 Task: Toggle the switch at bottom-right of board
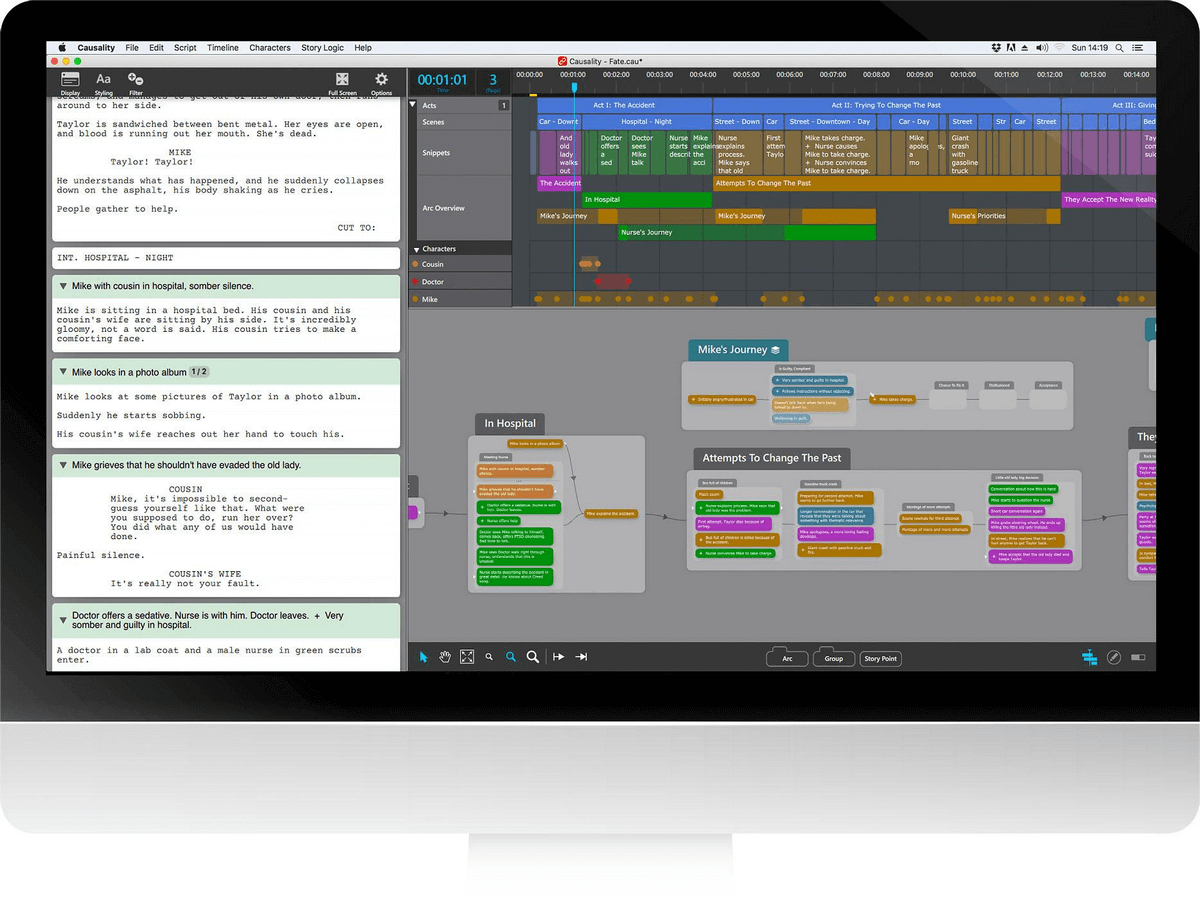[x=1140, y=657]
